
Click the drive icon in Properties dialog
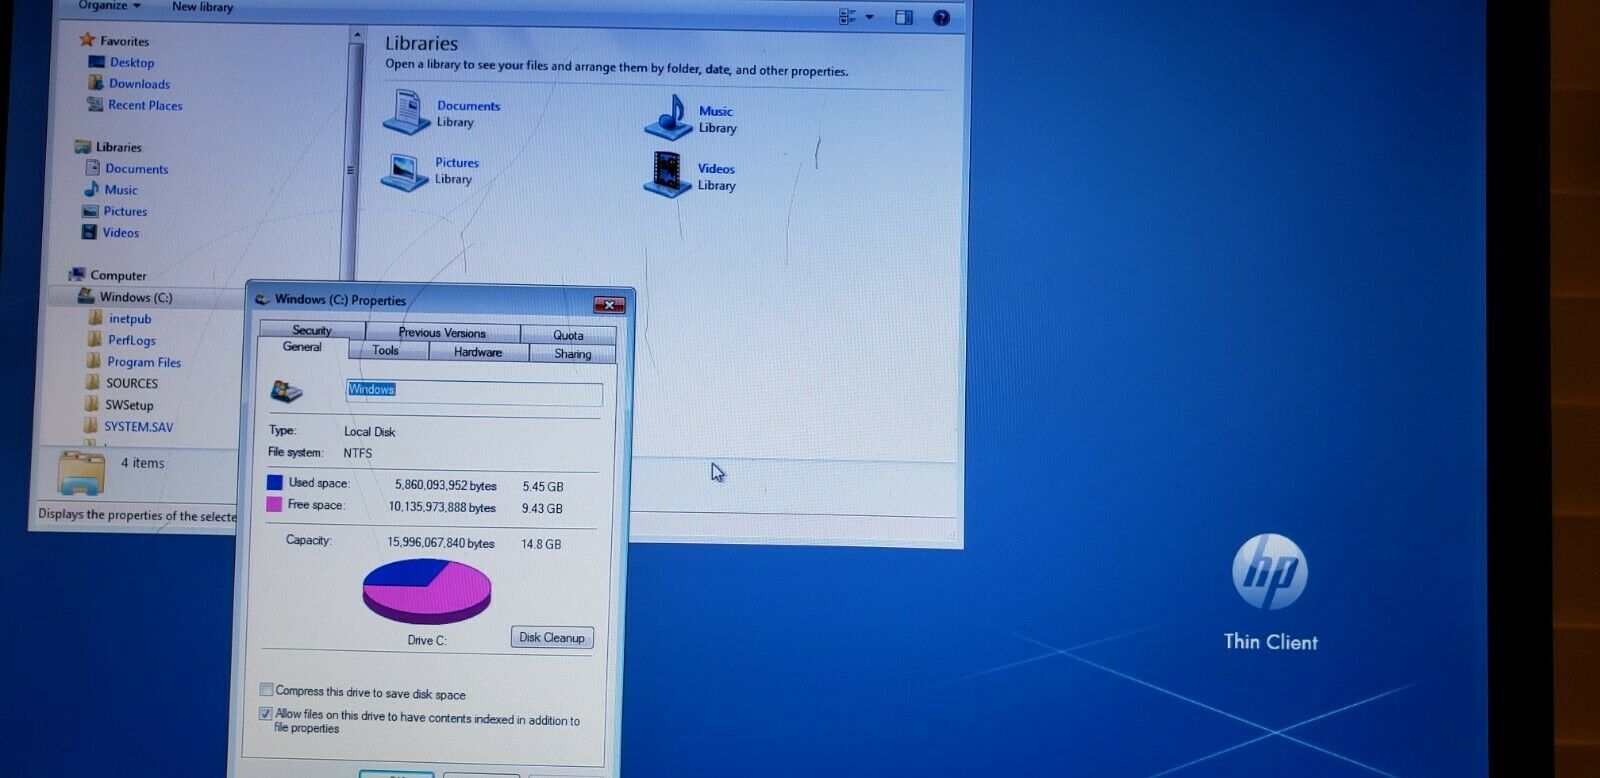pyautogui.click(x=287, y=391)
